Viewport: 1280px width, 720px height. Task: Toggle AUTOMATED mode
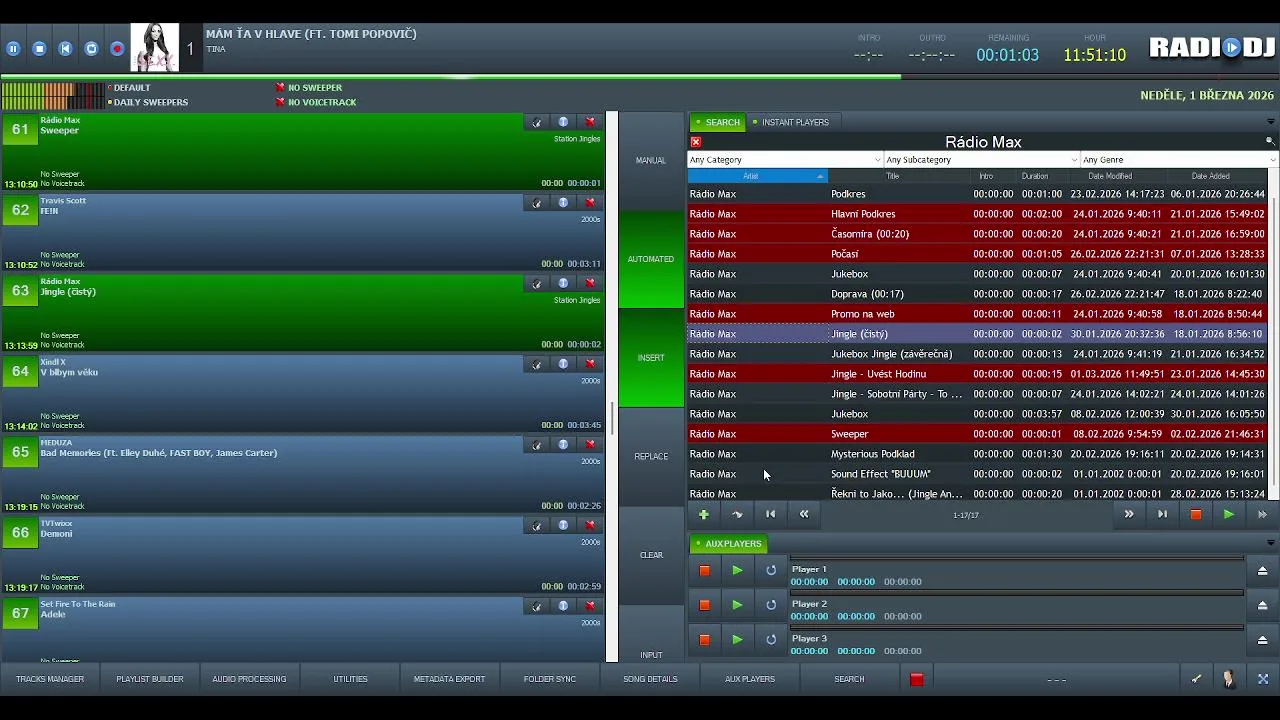pos(651,259)
